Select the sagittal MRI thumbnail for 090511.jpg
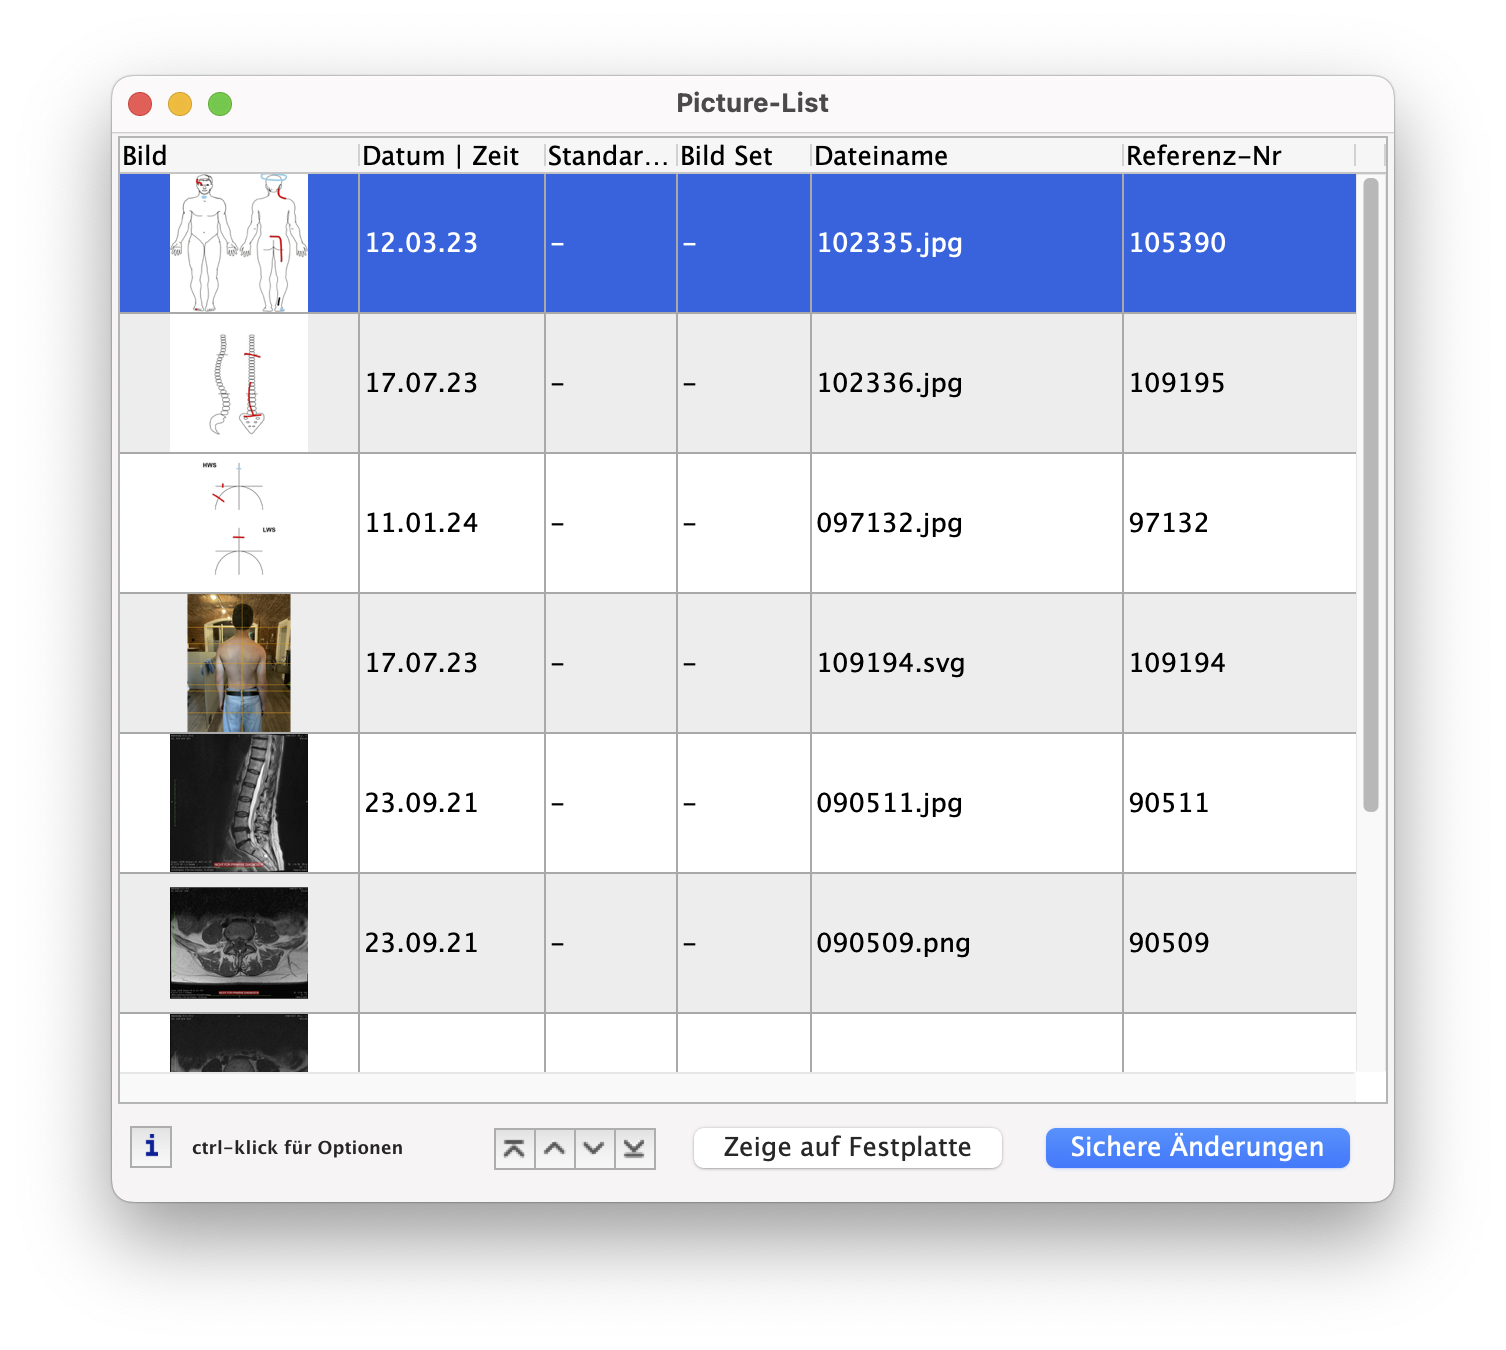 (x=239, y=803)
